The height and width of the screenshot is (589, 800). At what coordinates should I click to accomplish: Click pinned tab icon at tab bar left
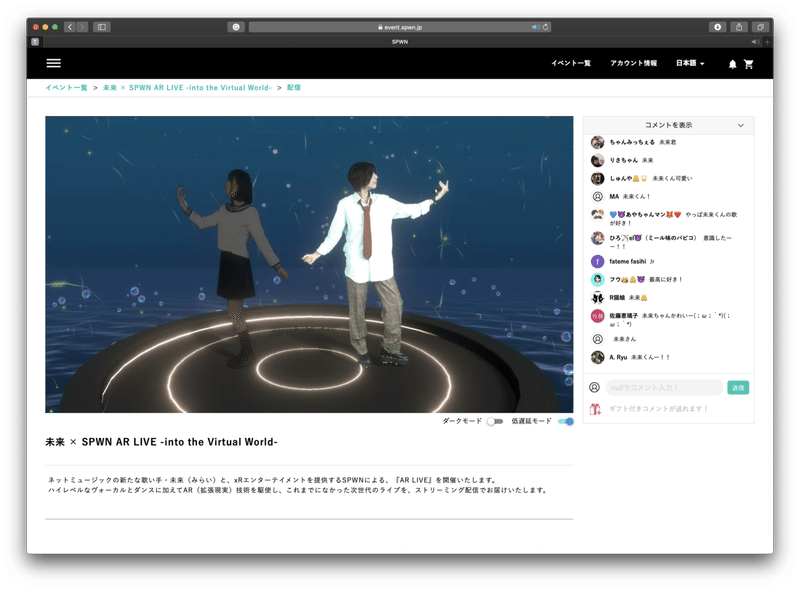pos(35,42)
